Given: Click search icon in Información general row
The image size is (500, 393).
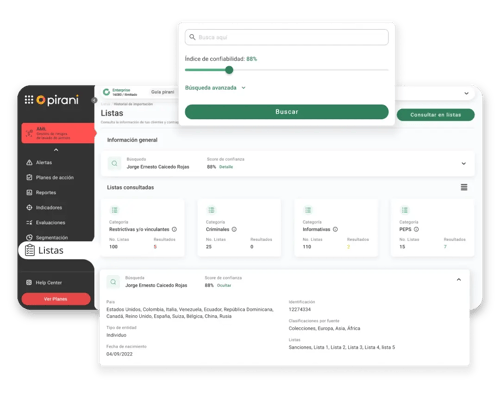Looking at the screenshot, I should pyautogui.click(x=114, y=163).
